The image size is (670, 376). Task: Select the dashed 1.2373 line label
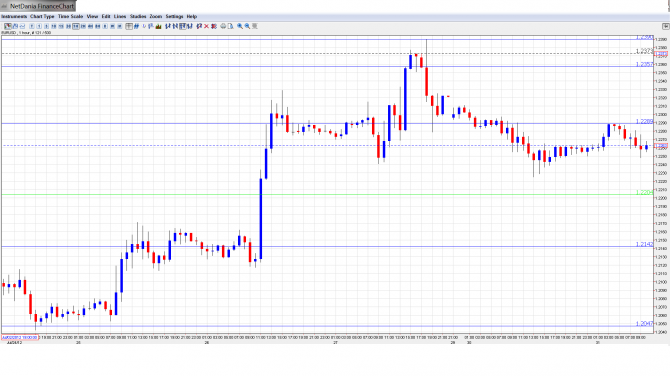point(644,51)
